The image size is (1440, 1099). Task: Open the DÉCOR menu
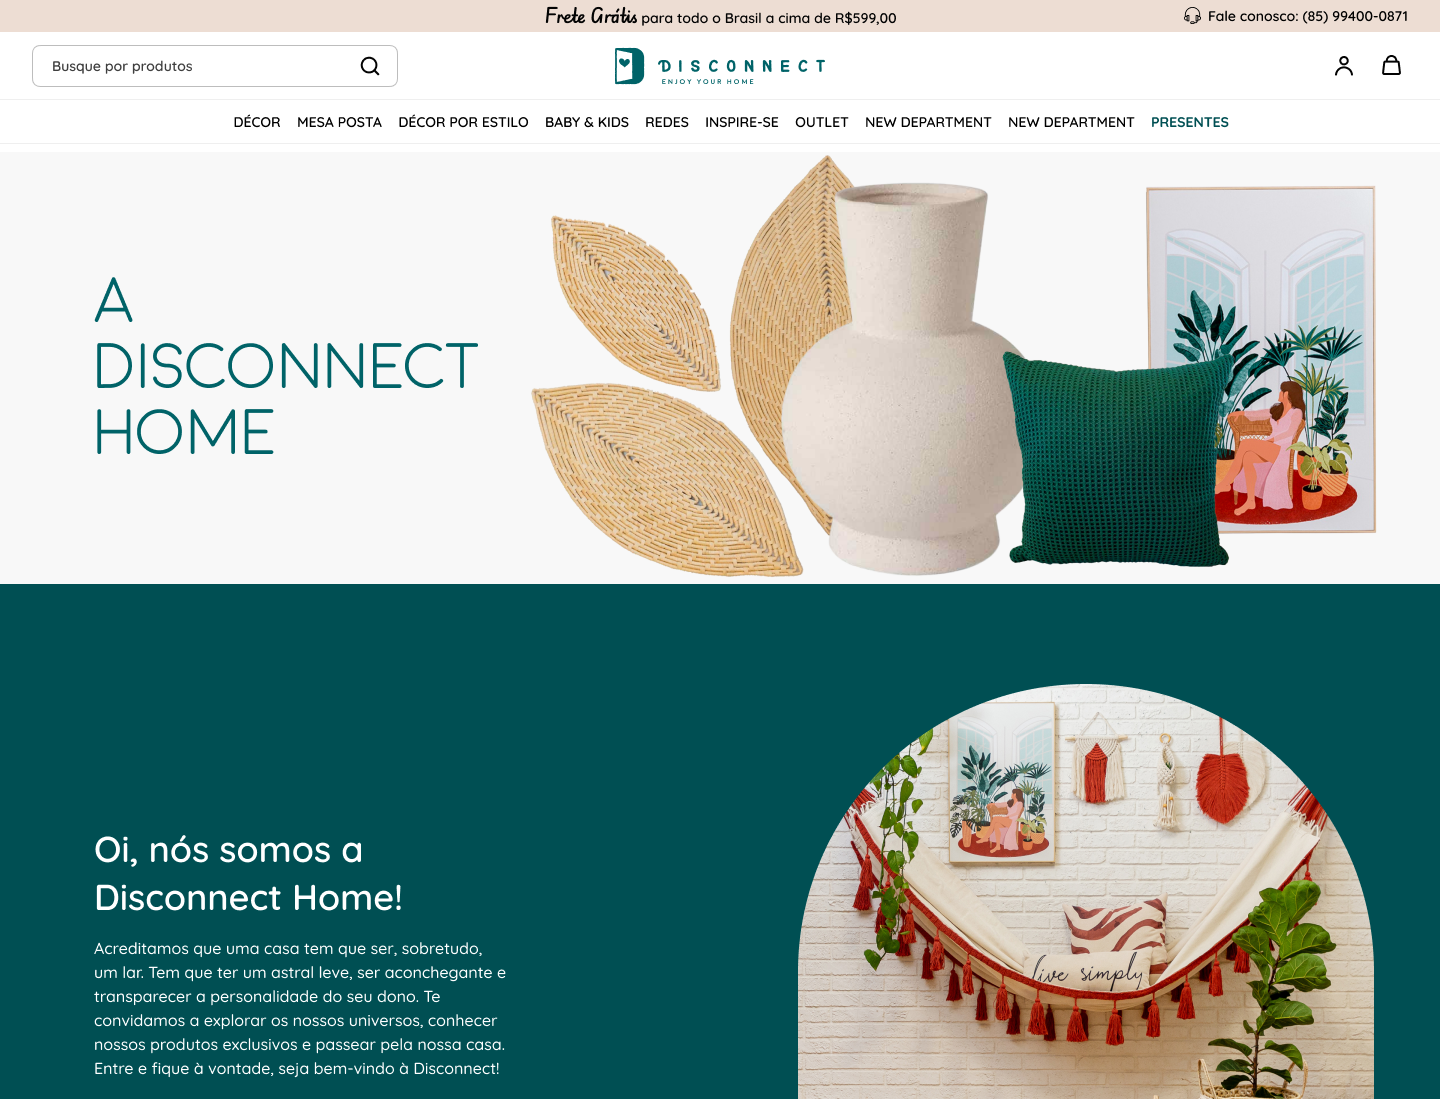(257, 122)
